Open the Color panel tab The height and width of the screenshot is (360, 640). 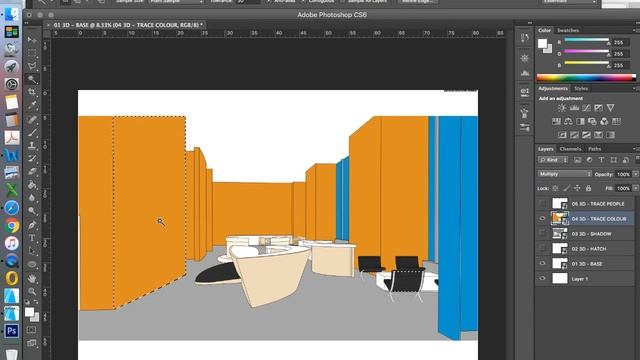coord(544,30)
